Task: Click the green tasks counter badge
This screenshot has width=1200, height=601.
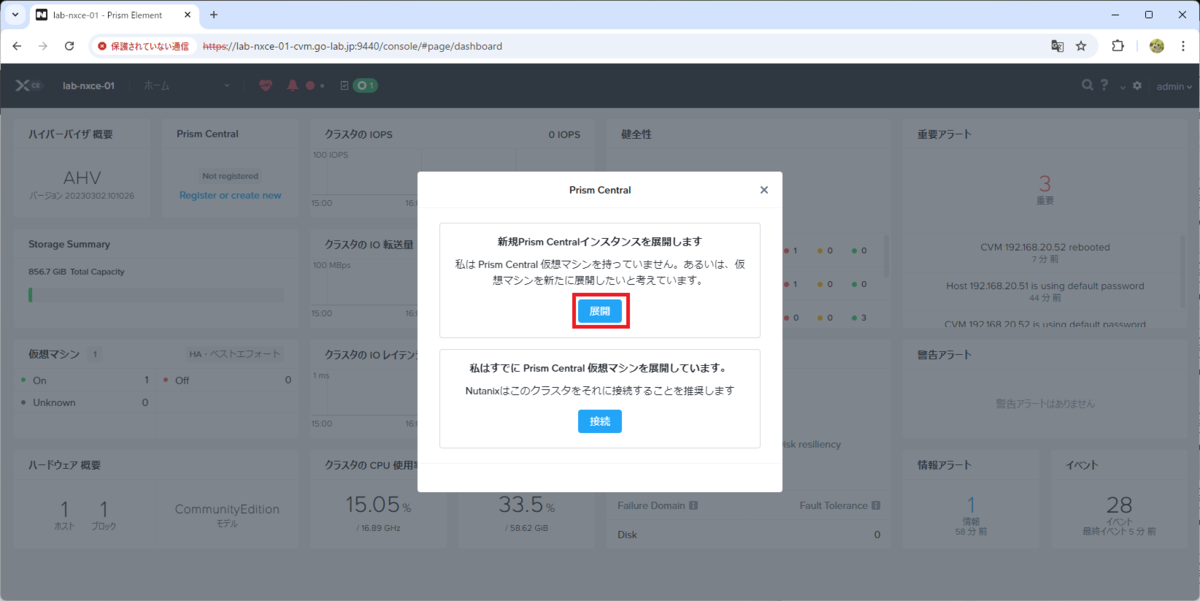Action: coord(365,86)
